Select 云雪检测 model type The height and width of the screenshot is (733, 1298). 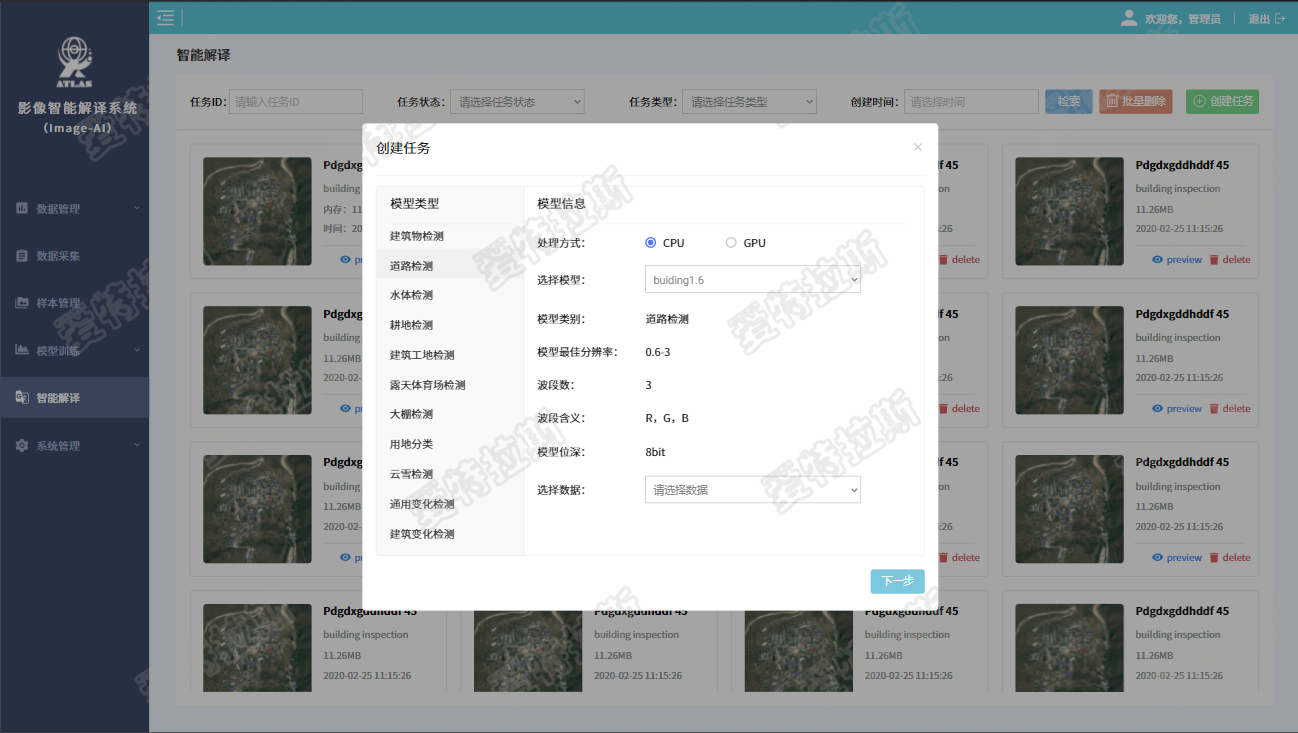pyautogui.click(x=412, y=474)
